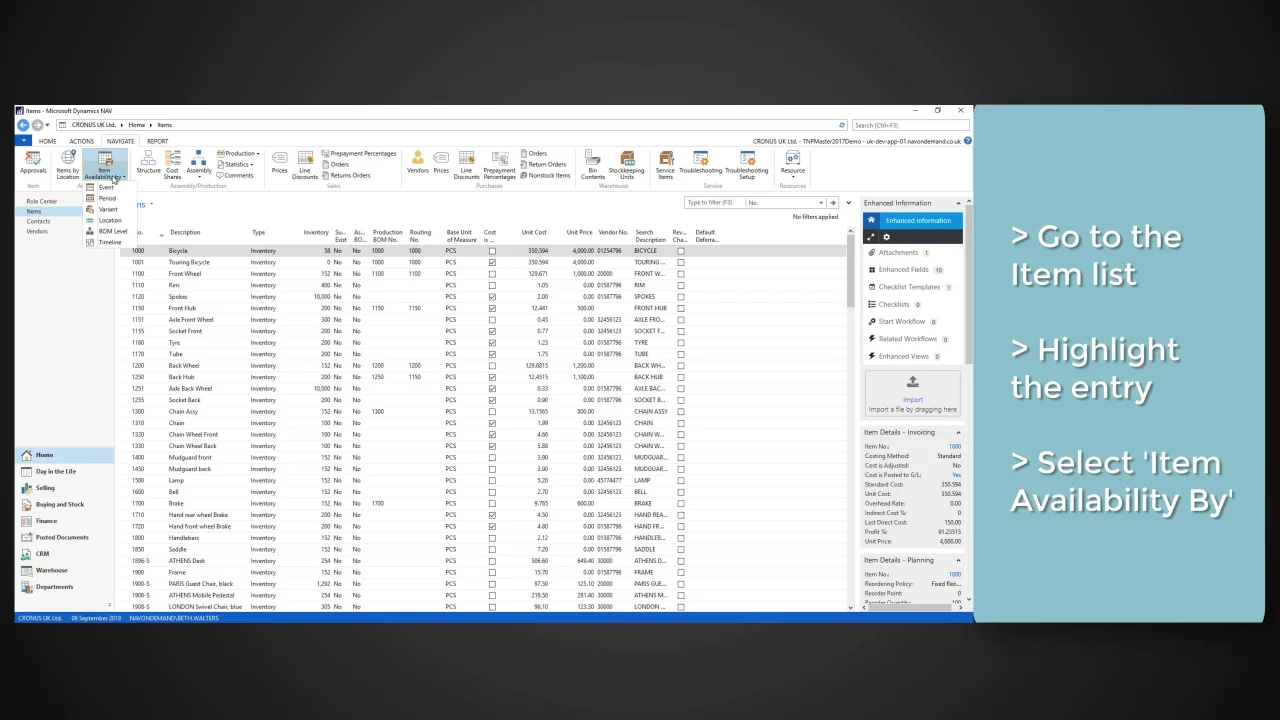1280x720 pixels.
Task: Expand the Production dropdown in ribbon
Action: click(x=239, y=154)
